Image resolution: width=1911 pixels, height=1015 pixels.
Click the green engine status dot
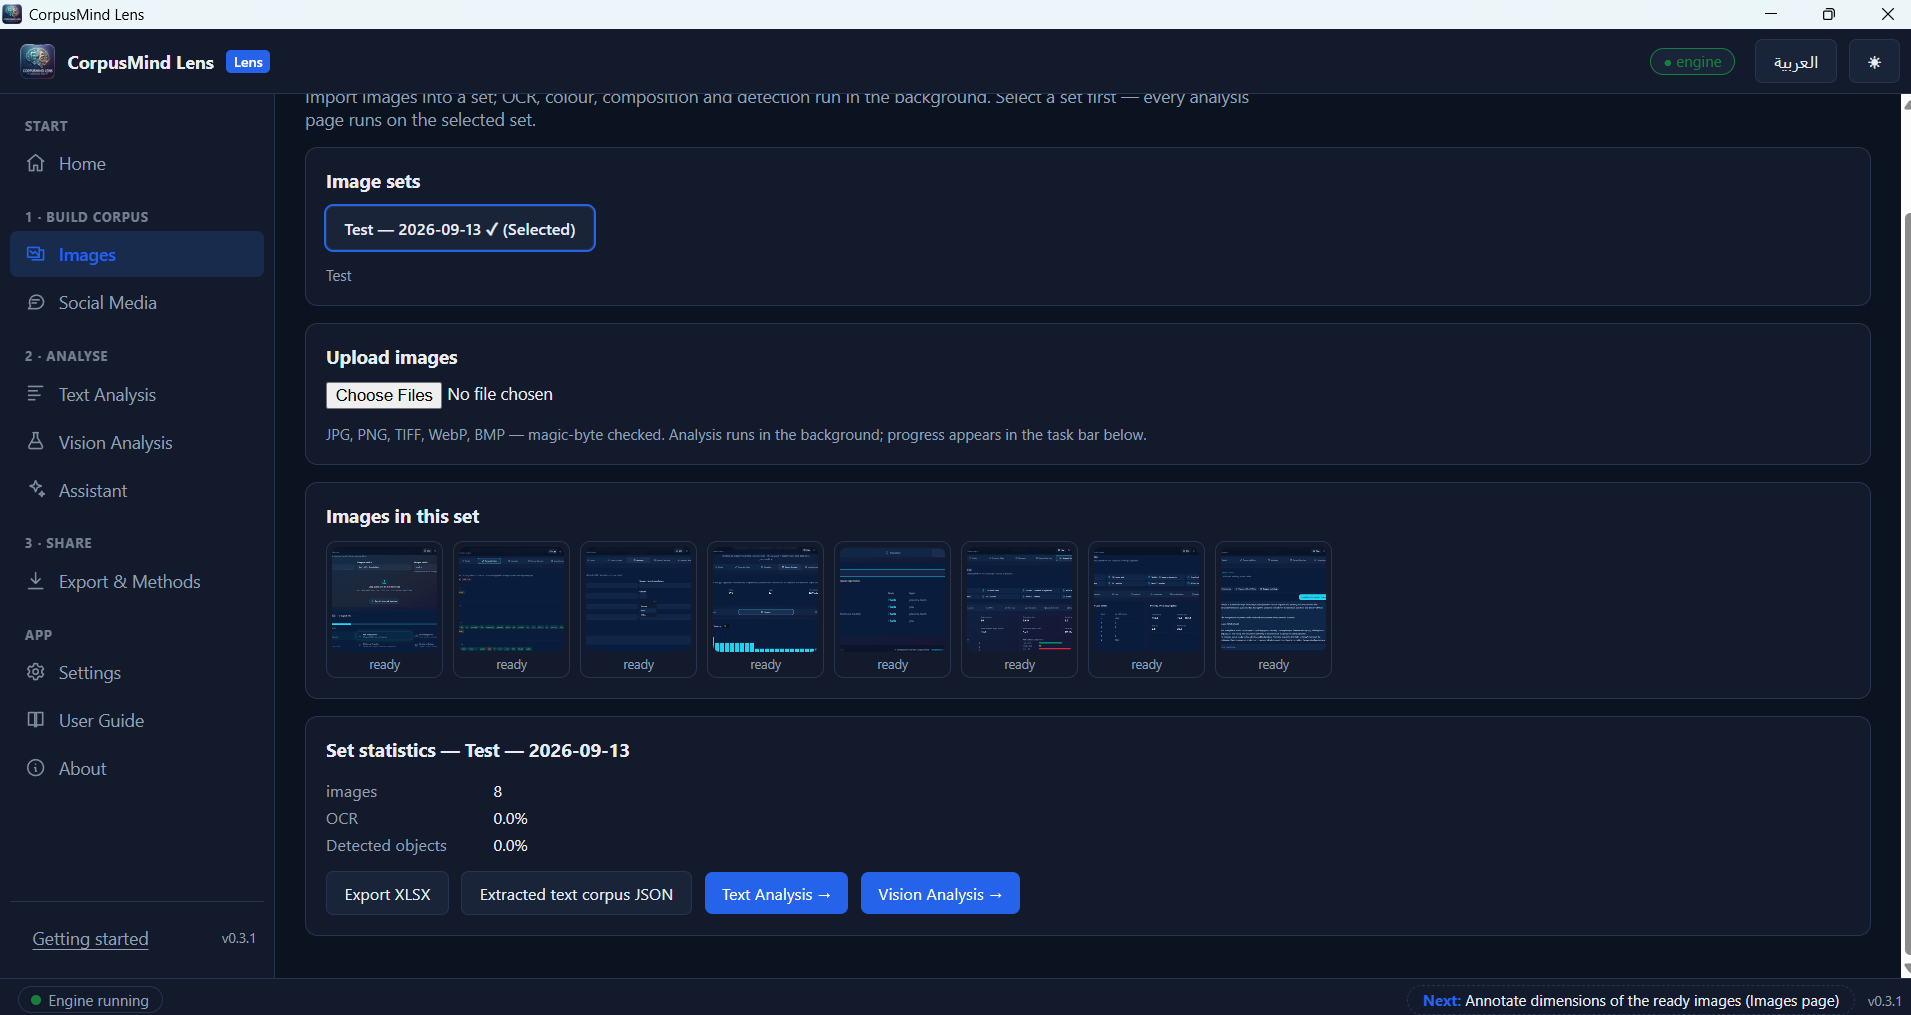pos(1667,63)
